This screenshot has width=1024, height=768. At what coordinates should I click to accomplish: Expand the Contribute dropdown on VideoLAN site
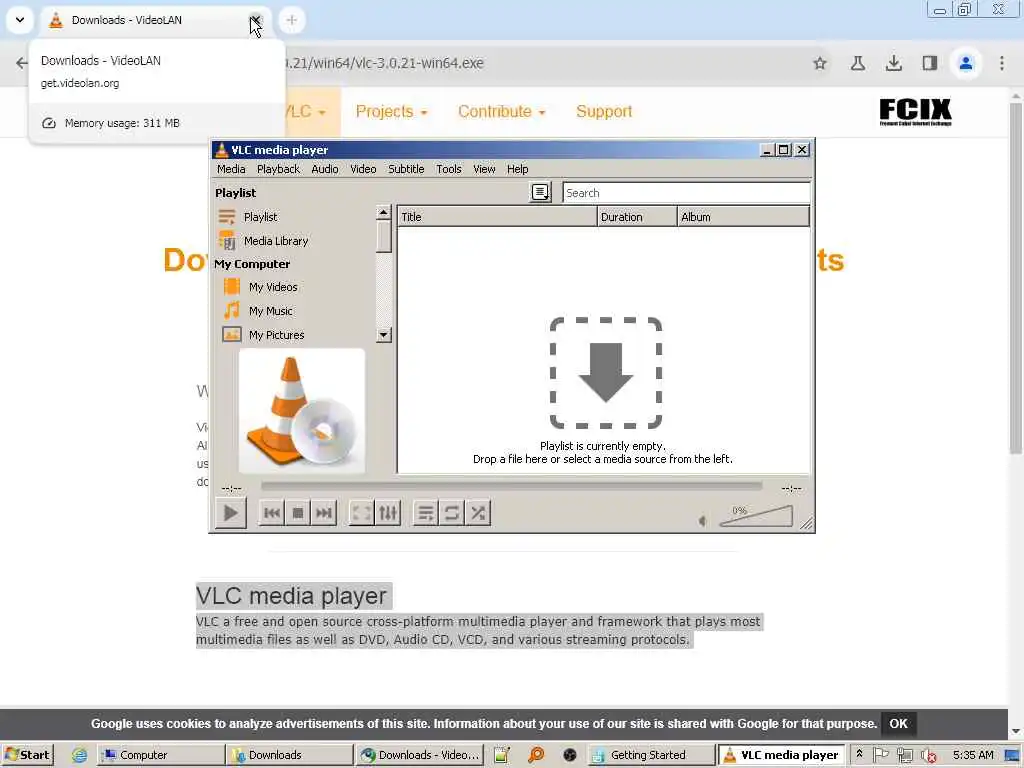[x=502, y=112]
